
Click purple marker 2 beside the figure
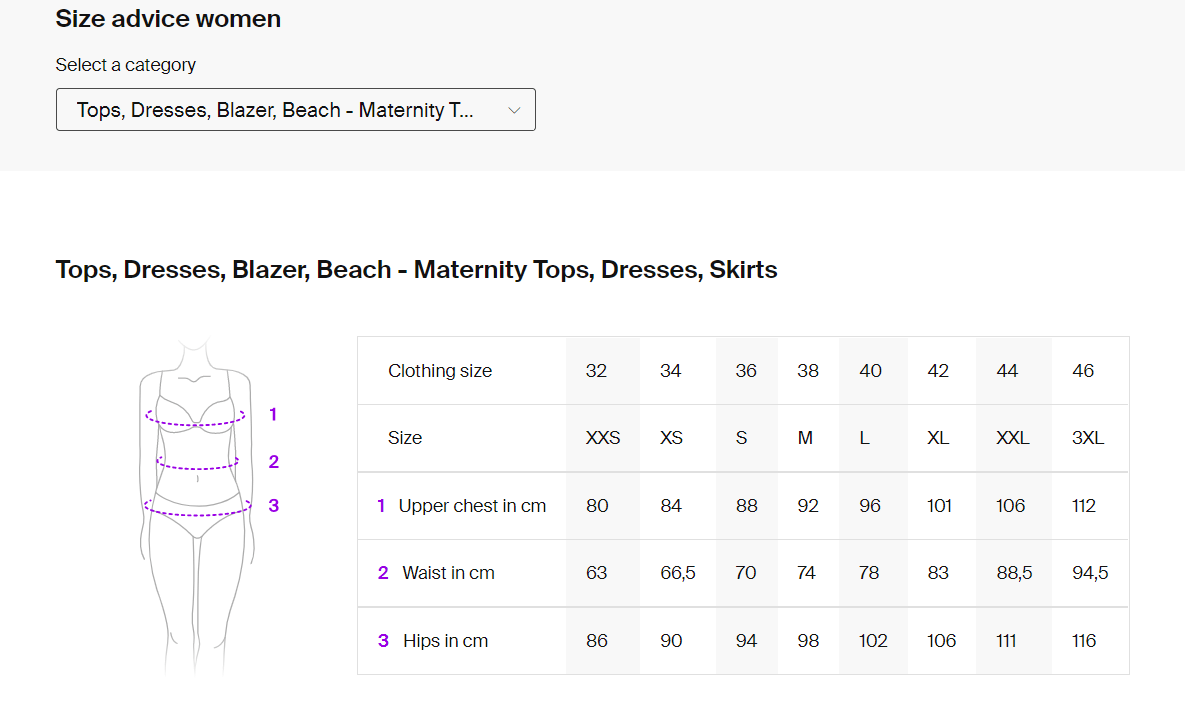pyautogui.click(x=274, y=462)
